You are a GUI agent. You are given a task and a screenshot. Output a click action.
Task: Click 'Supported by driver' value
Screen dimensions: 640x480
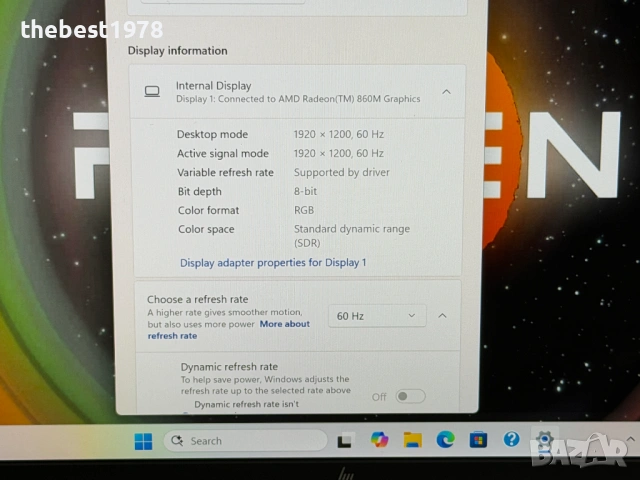[x=342, y=172]
